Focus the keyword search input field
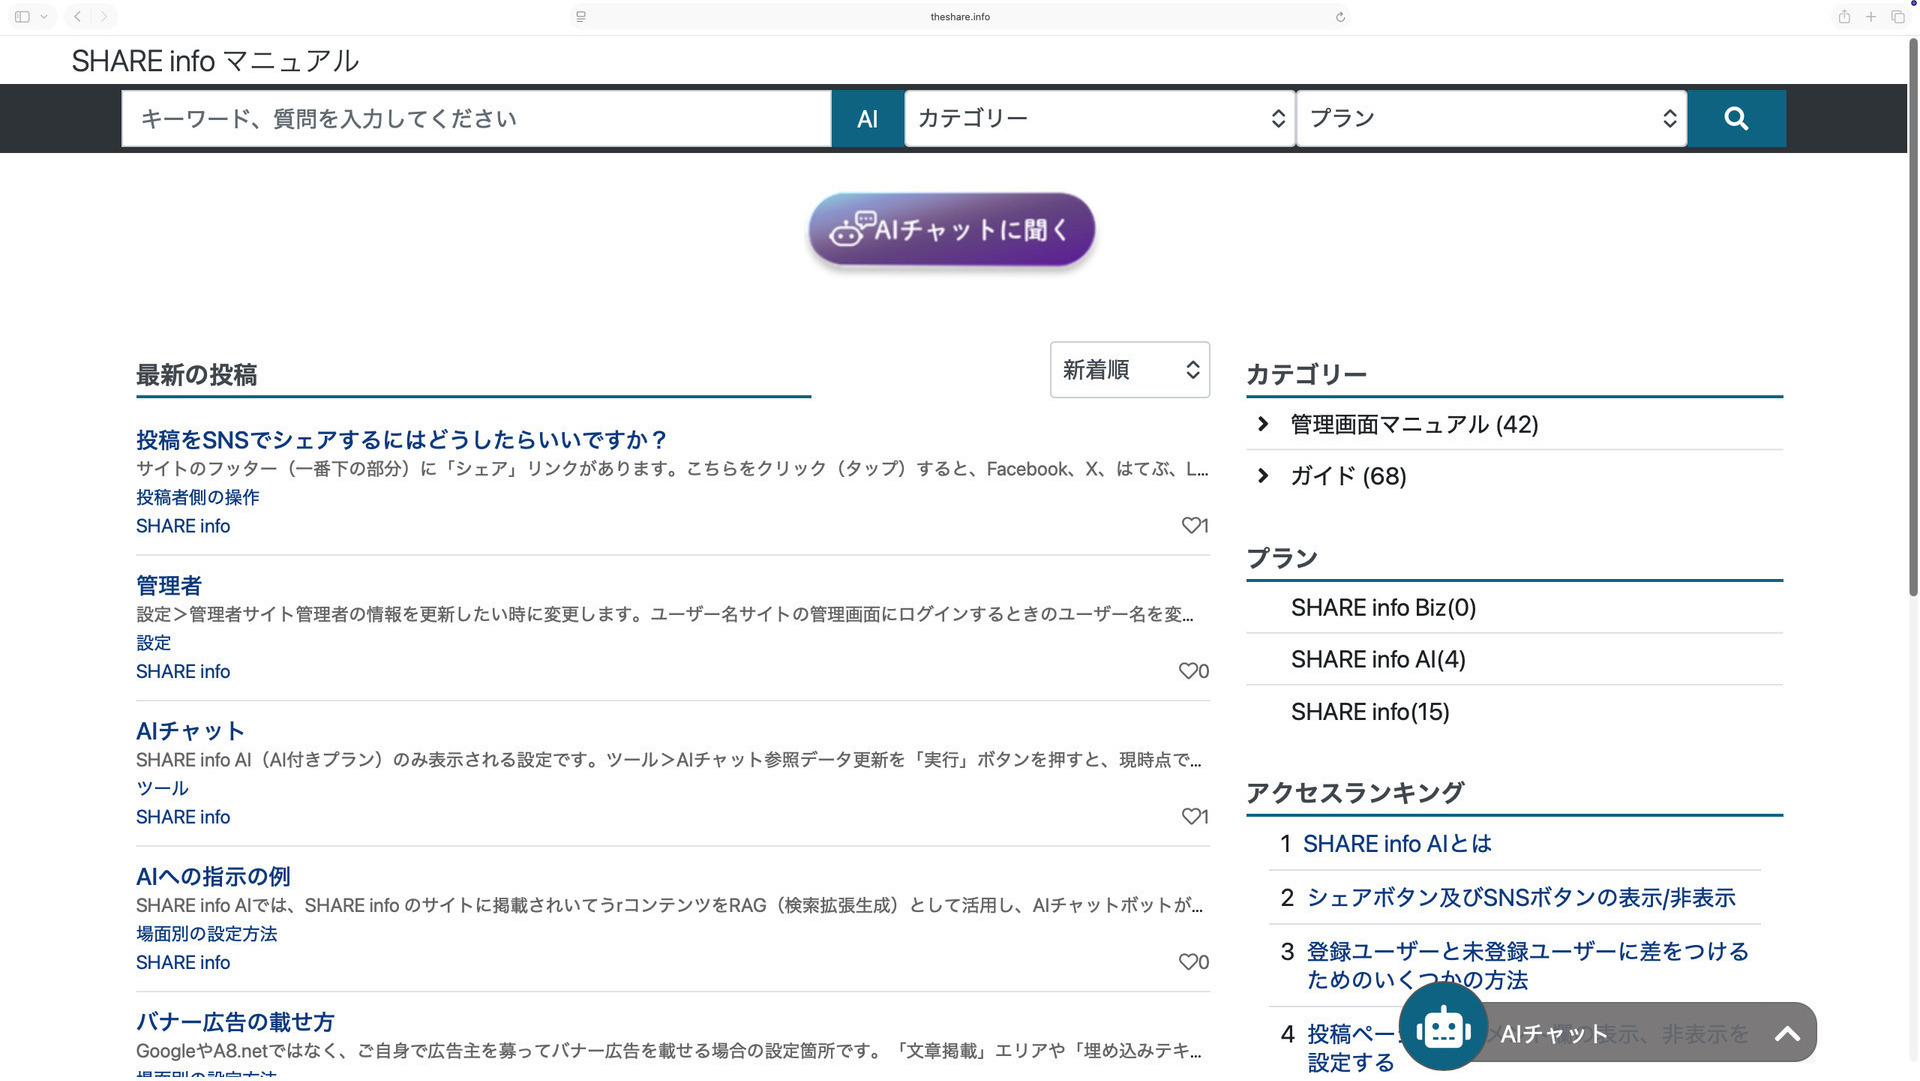 [476, 118]
